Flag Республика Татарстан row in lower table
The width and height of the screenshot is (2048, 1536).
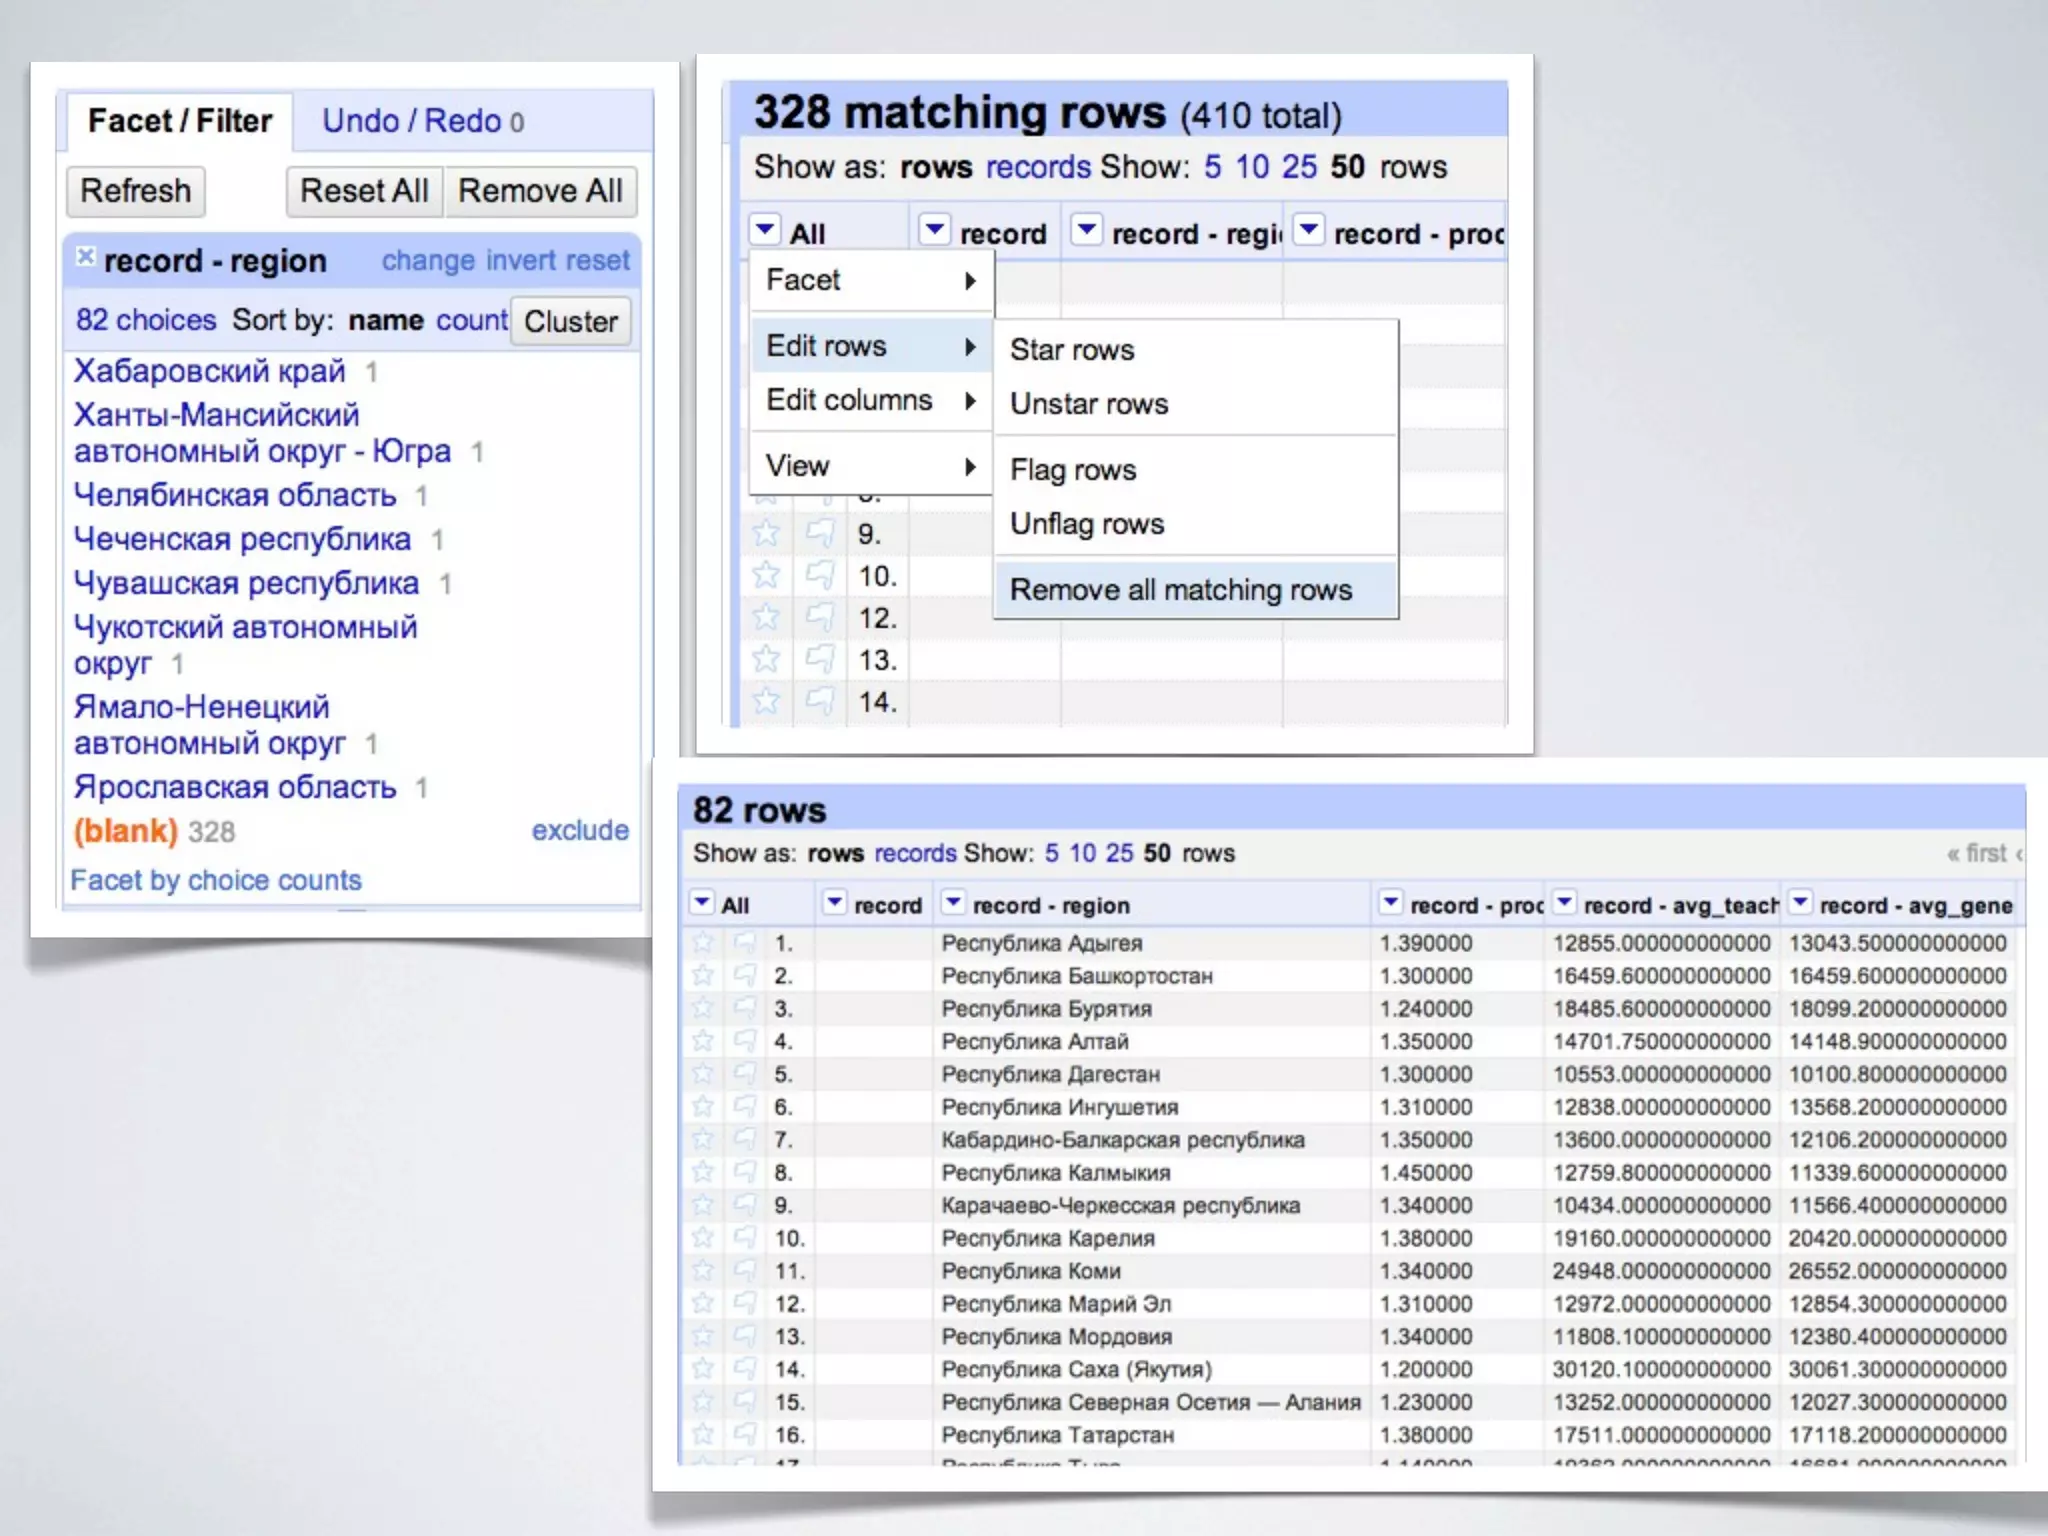click(745, 1434)
